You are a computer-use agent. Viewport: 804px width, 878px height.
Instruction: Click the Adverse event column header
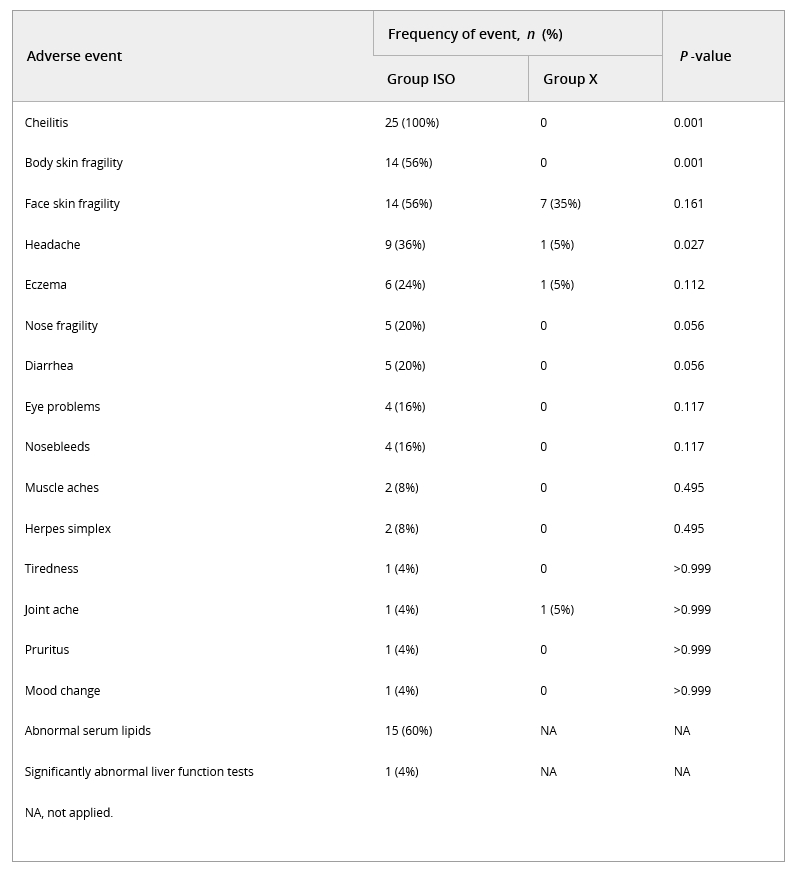click(x=74, y=56)
